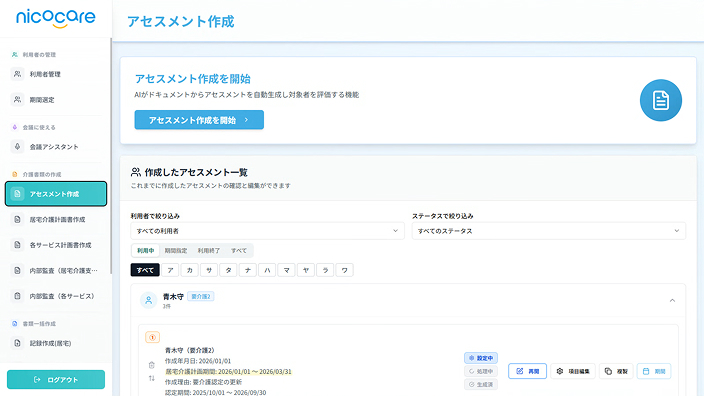Viewport: 704px width, 396px height.
Task: Click the orange number 1 badge
Action: click(152, 337)
